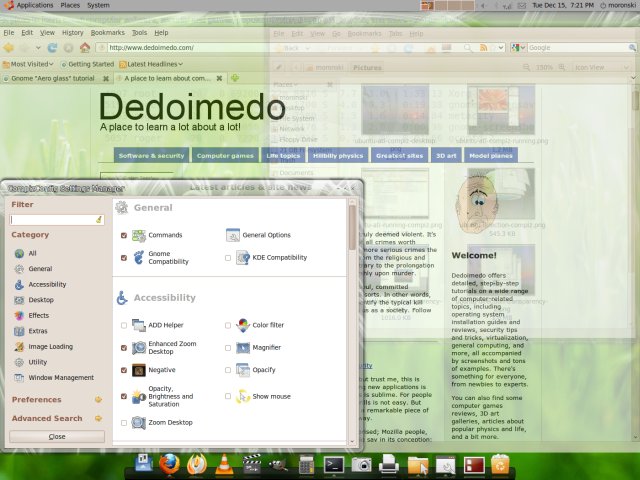This screenshot has width=640, height=480.
Task: Open search engine selector next to Google box
Action: coord(518,48)
